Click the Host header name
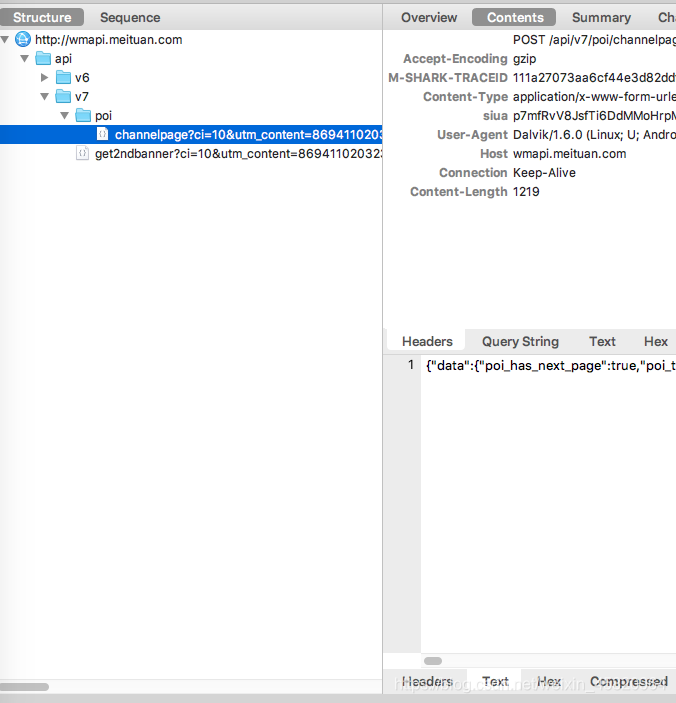 coord(494,154)
